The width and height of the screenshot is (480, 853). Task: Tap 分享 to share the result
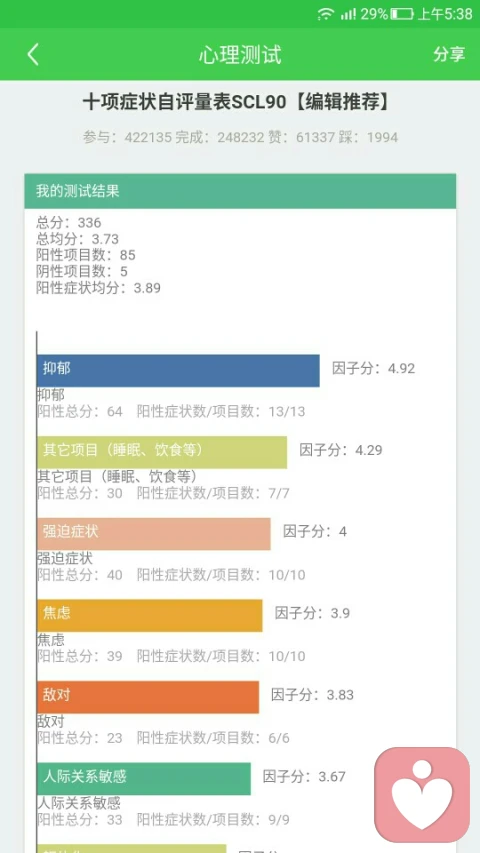(x=449, y=54)
